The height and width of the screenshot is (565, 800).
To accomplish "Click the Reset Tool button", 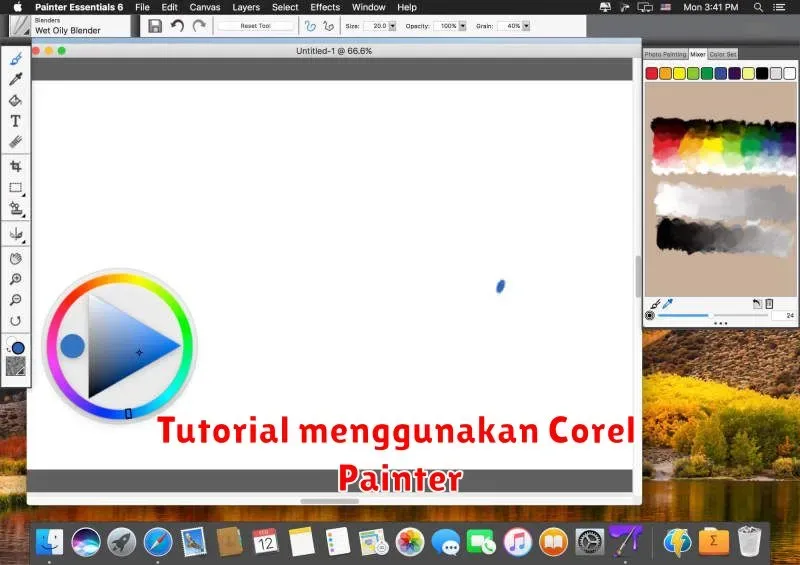I will (x=256, y=26).
